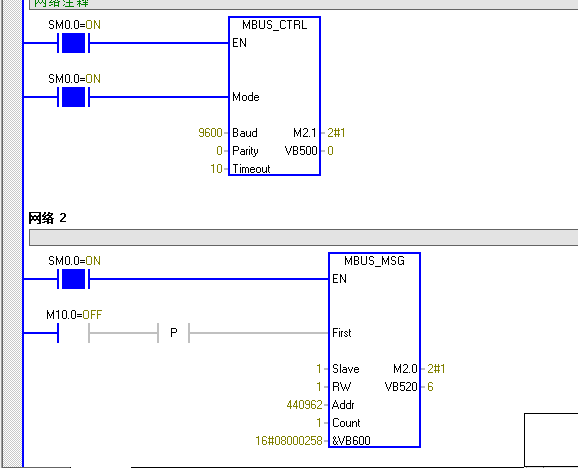Viewport: 578px width, 468px height.
Task: Select the VB500 error output
Action: click(x=301, y=151)
